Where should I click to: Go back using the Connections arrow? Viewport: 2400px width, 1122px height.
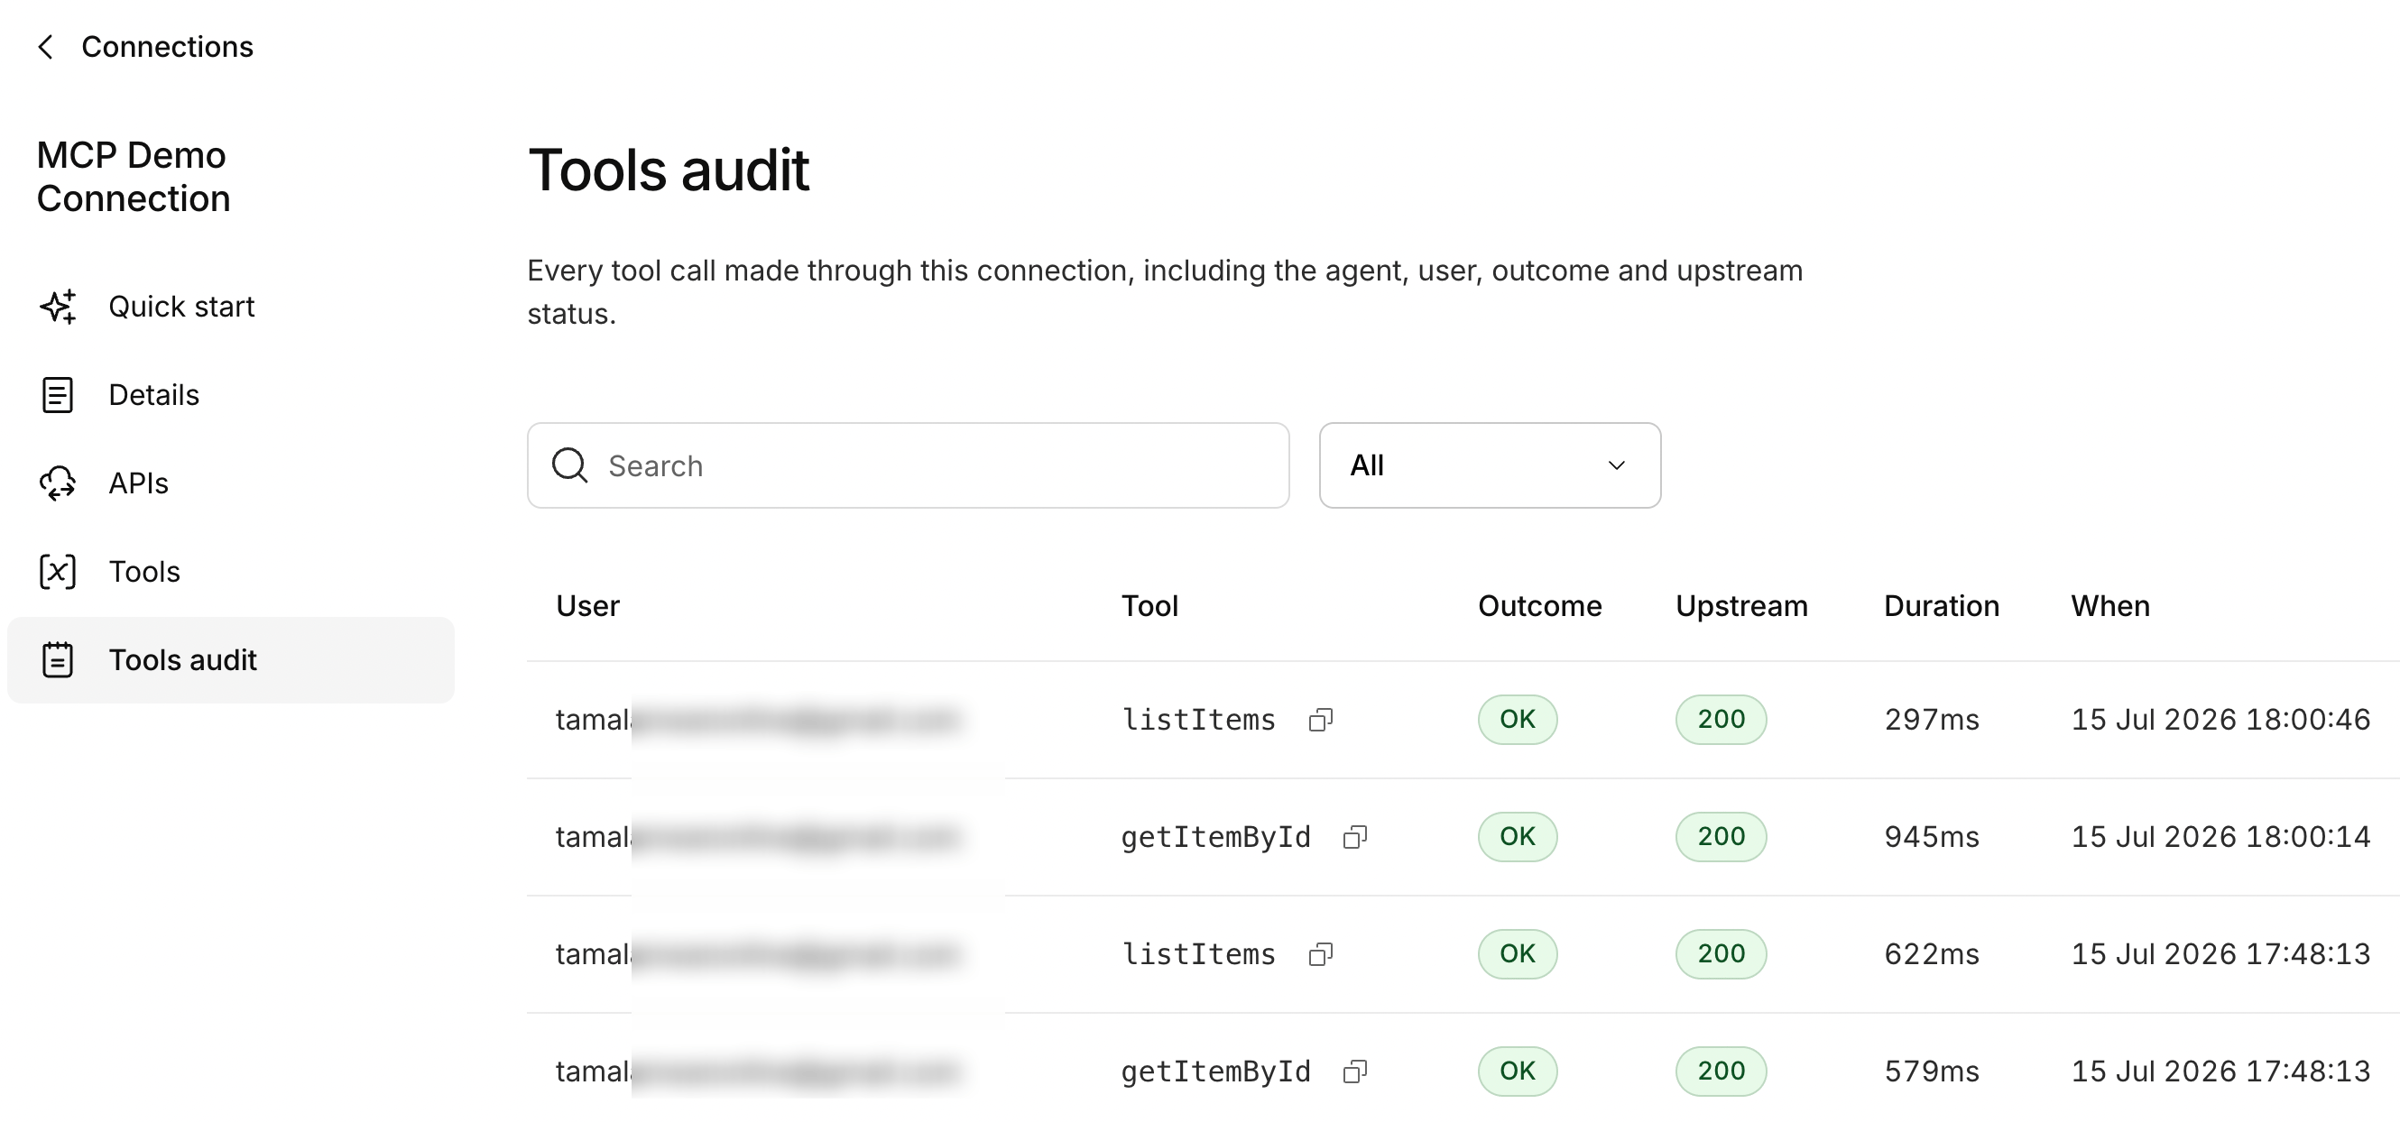tap(46, 47)
